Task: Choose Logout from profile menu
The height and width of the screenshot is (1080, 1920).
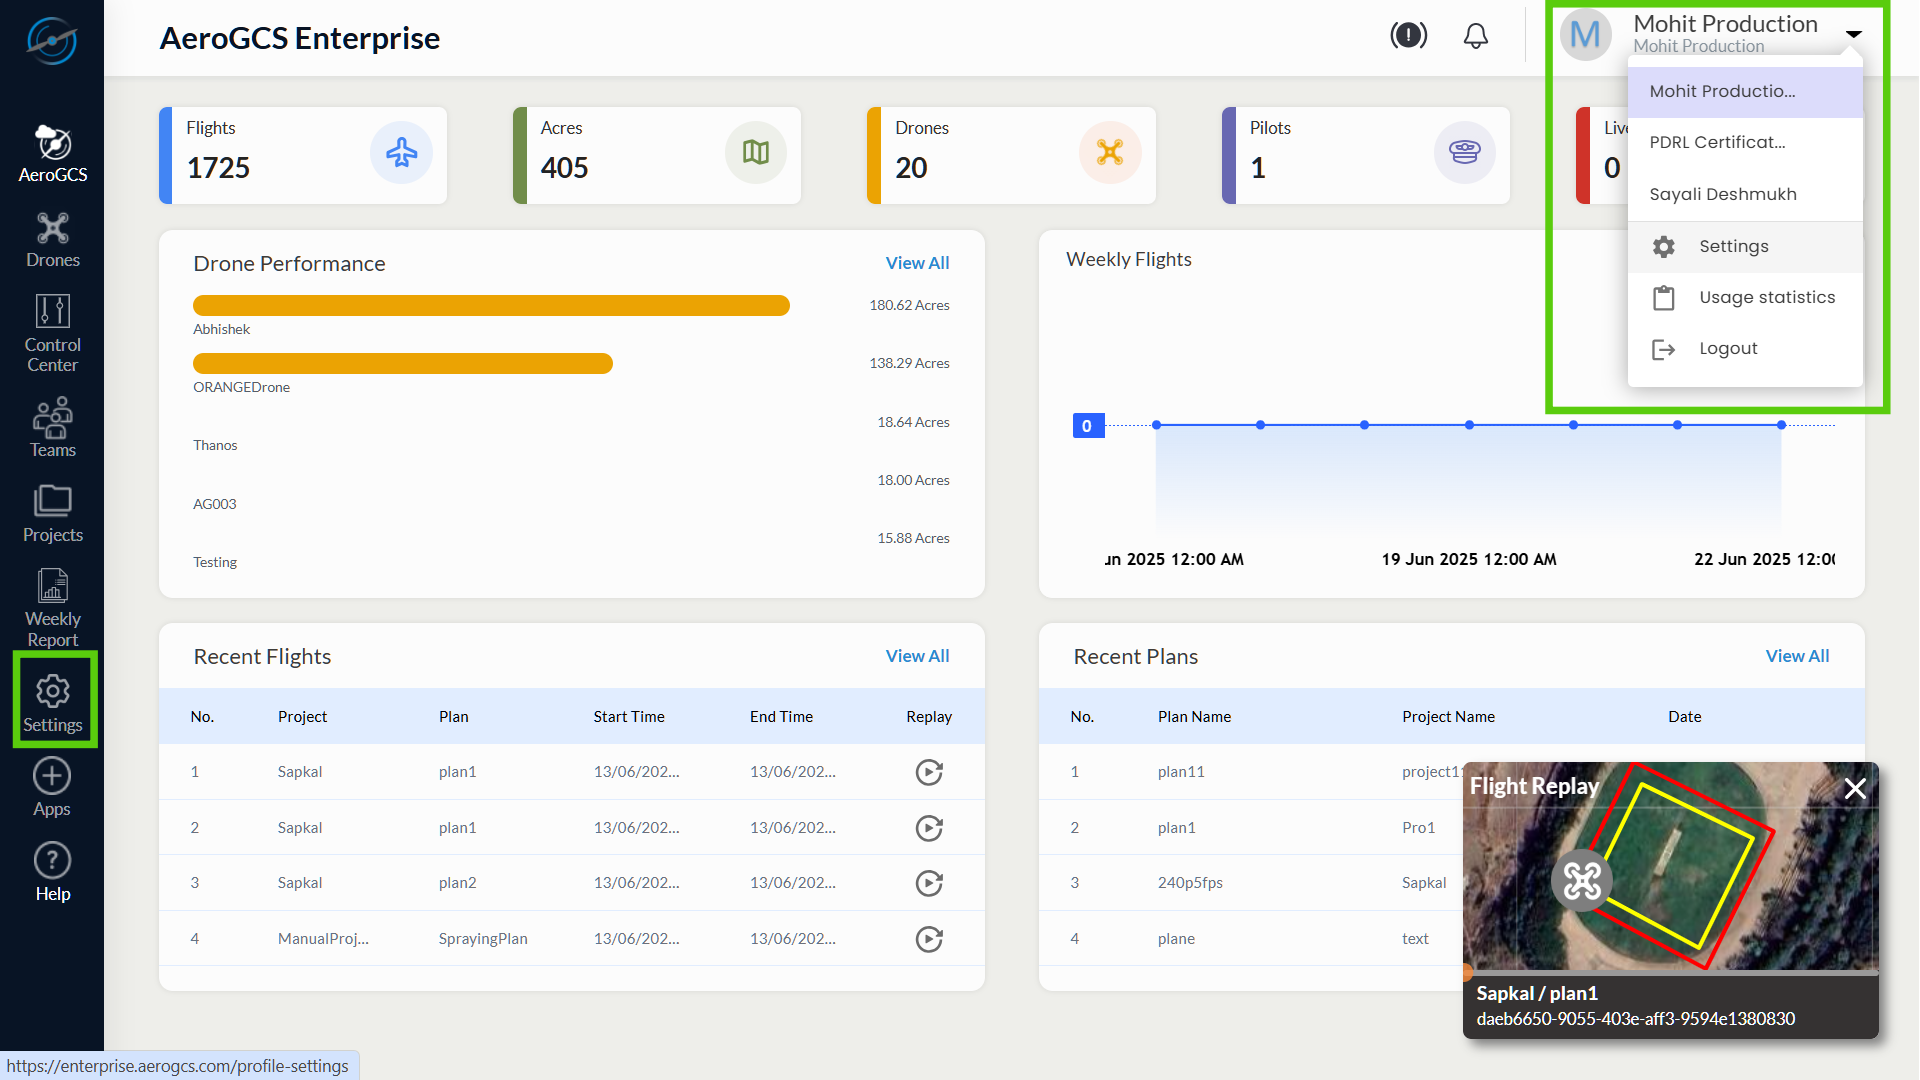Action: click(1744, 349)
